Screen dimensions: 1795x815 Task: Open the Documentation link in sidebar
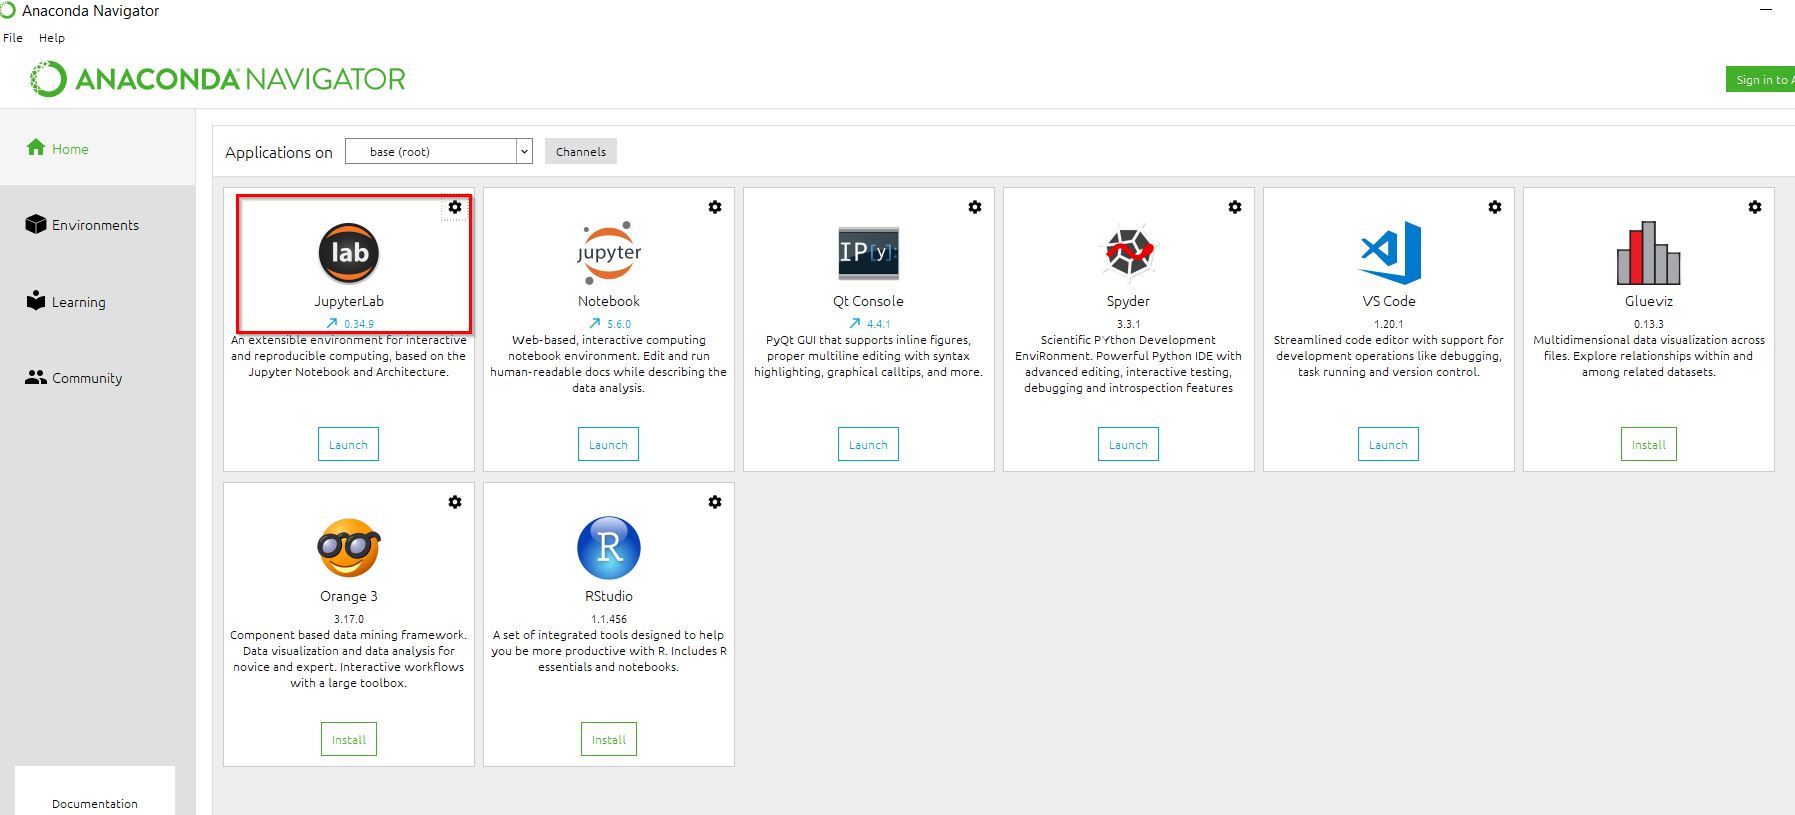click(95, 803)
